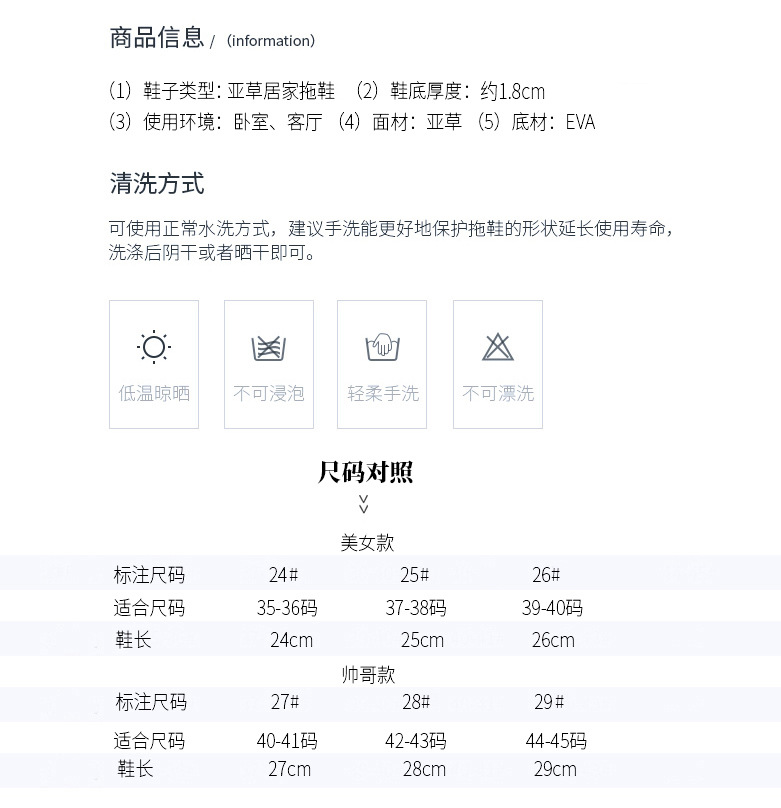The image size is (781, 808).
Task: Click the sun low-temperature drying icon
Action: 154,347
